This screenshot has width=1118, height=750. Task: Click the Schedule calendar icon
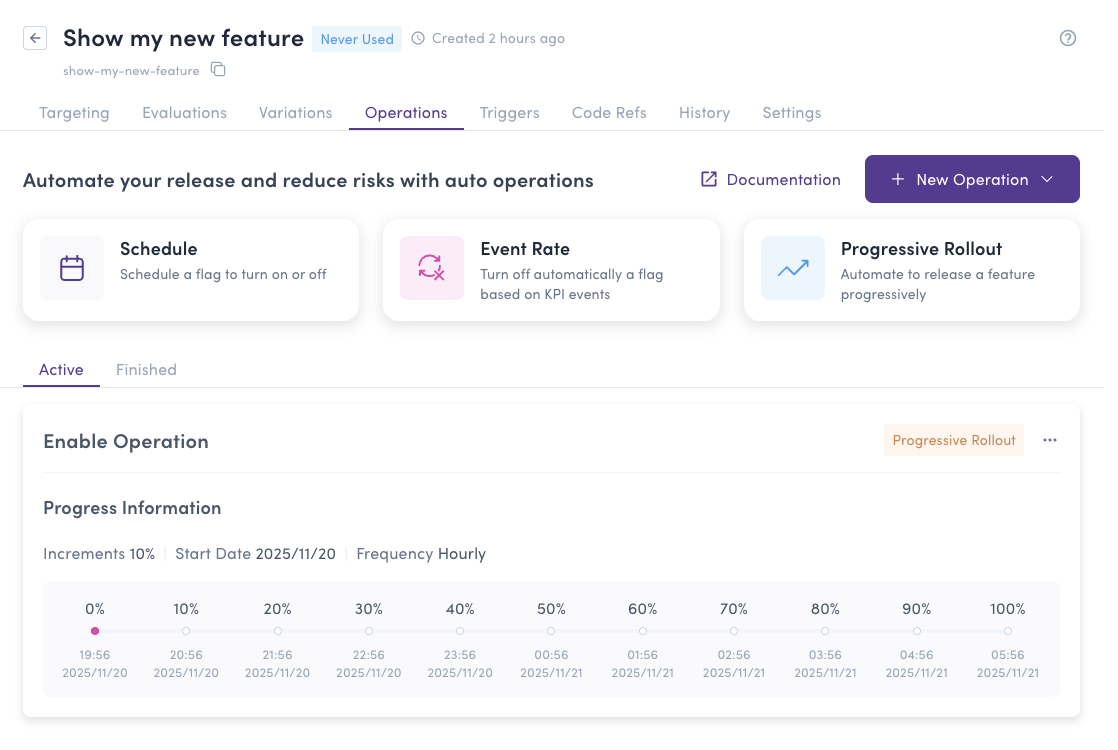tap(72, 268)
